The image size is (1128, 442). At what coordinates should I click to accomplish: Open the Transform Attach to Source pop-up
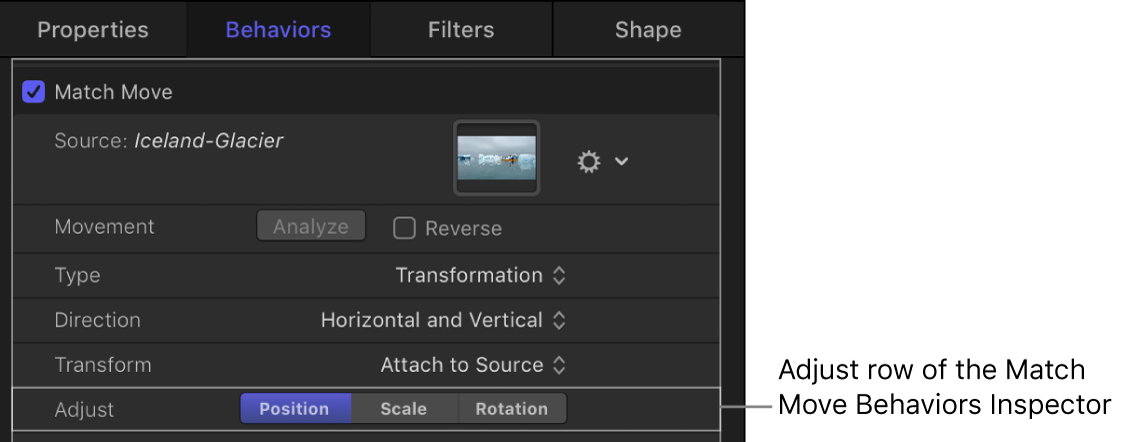point(473,366)
